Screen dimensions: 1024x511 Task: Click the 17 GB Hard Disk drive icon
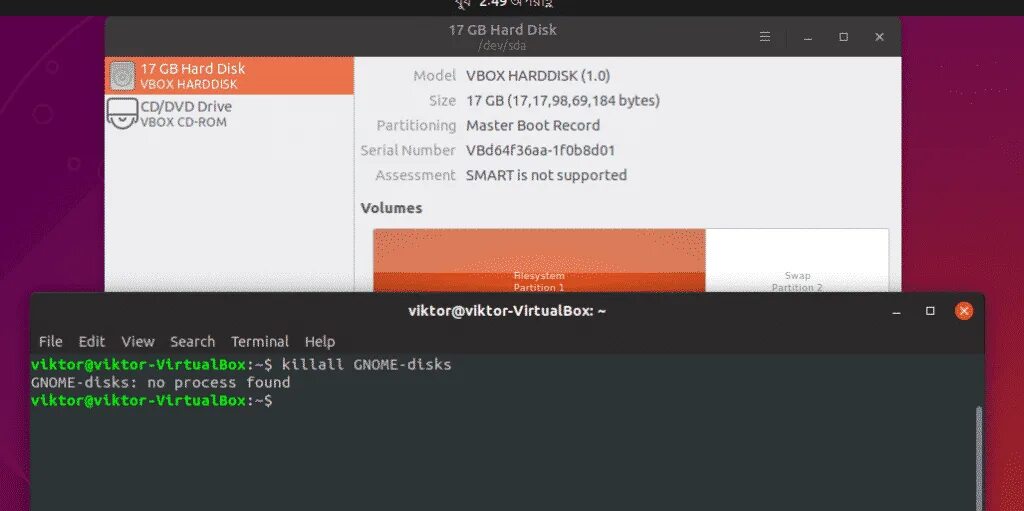click(x=122, y=76)
